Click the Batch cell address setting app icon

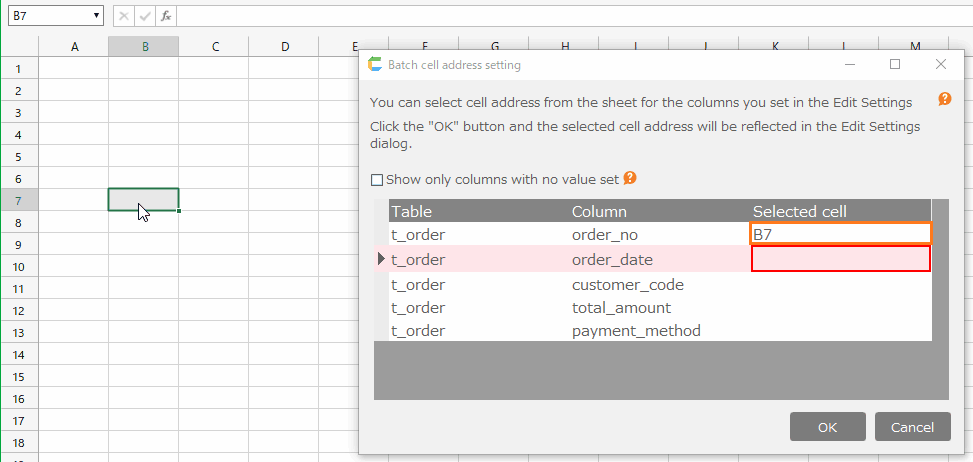[x=375, y=65]
